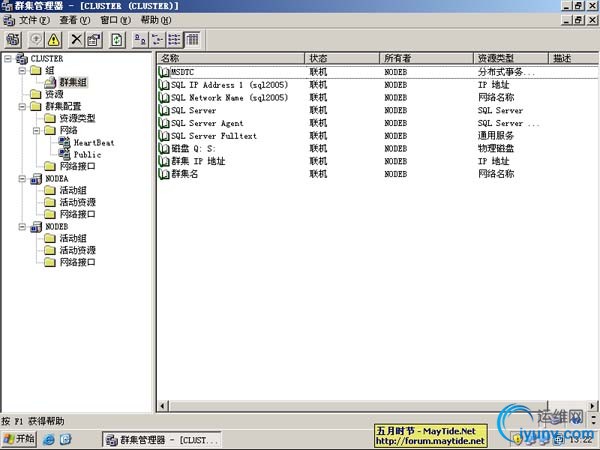Click the SQL Server Fulltext resource icon
The width and height of the screenshot is (600, 450).
pos(164,136)
